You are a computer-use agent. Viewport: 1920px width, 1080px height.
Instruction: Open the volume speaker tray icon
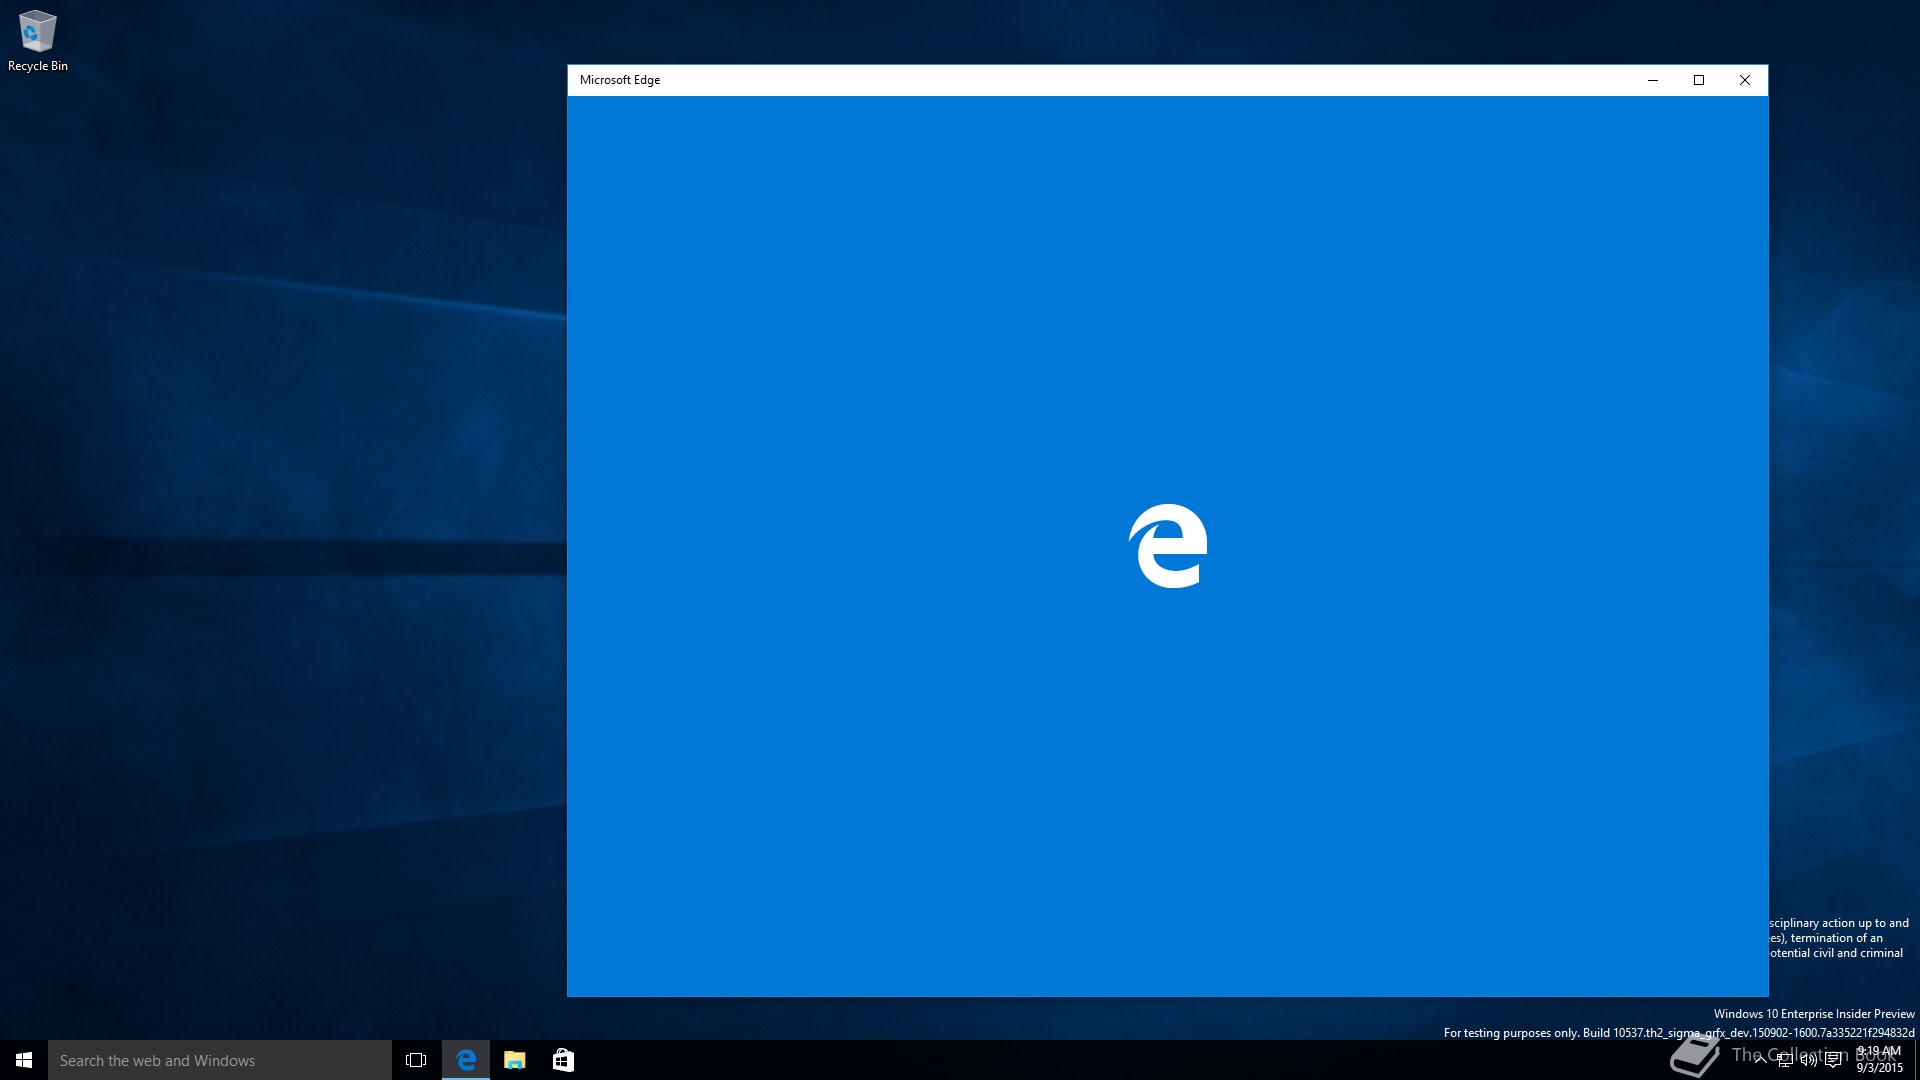coord(1809,1060)
